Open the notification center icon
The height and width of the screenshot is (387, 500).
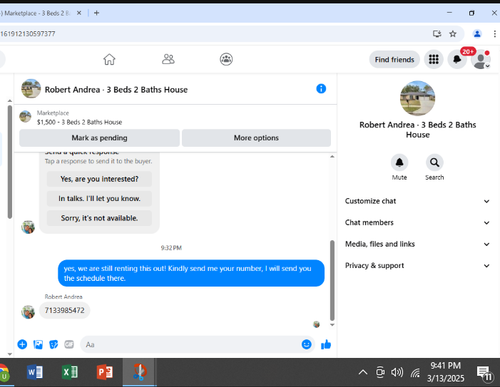(484, 373)
